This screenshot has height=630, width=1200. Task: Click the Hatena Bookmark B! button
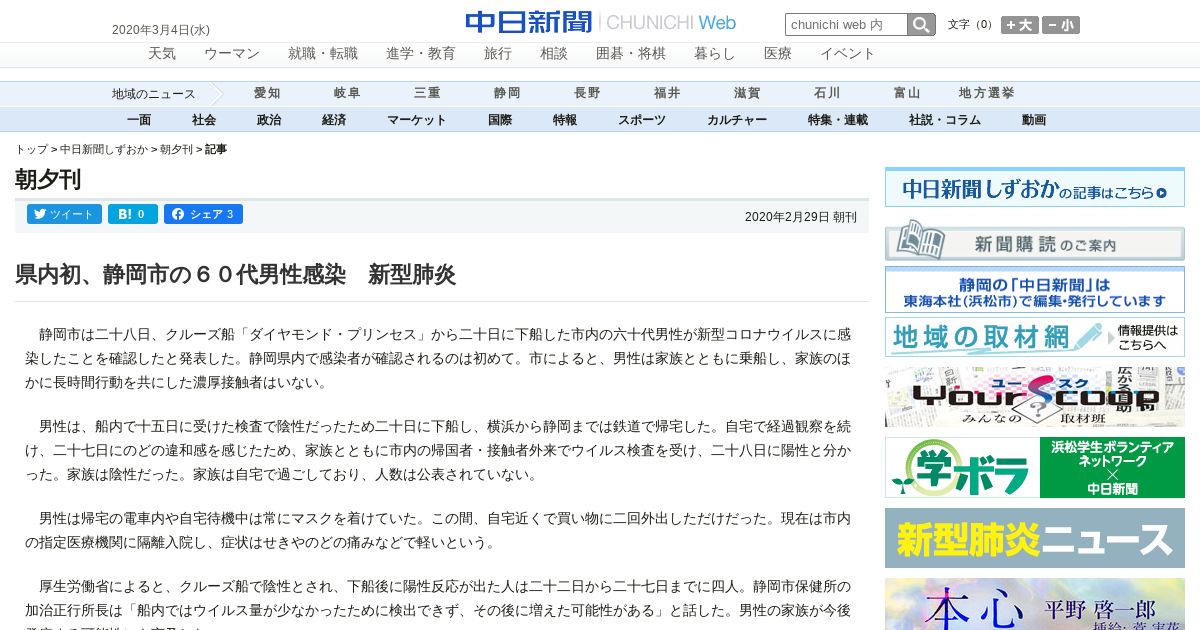[x=132, y=214]
